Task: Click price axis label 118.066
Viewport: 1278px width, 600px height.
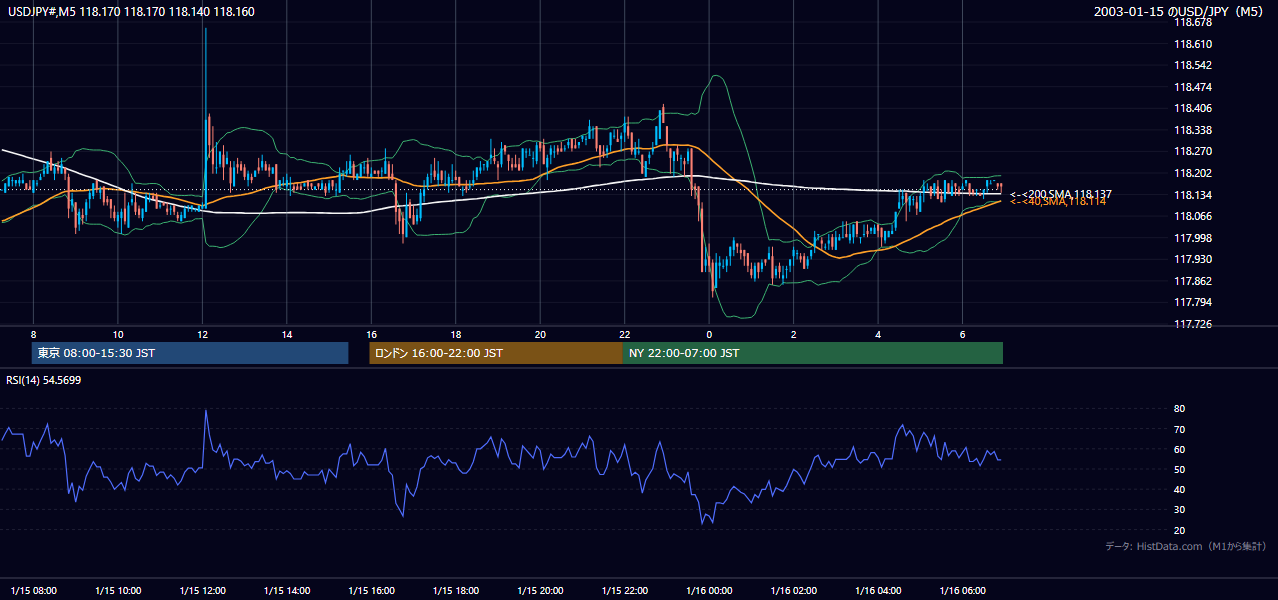Action: [1192, 216]
